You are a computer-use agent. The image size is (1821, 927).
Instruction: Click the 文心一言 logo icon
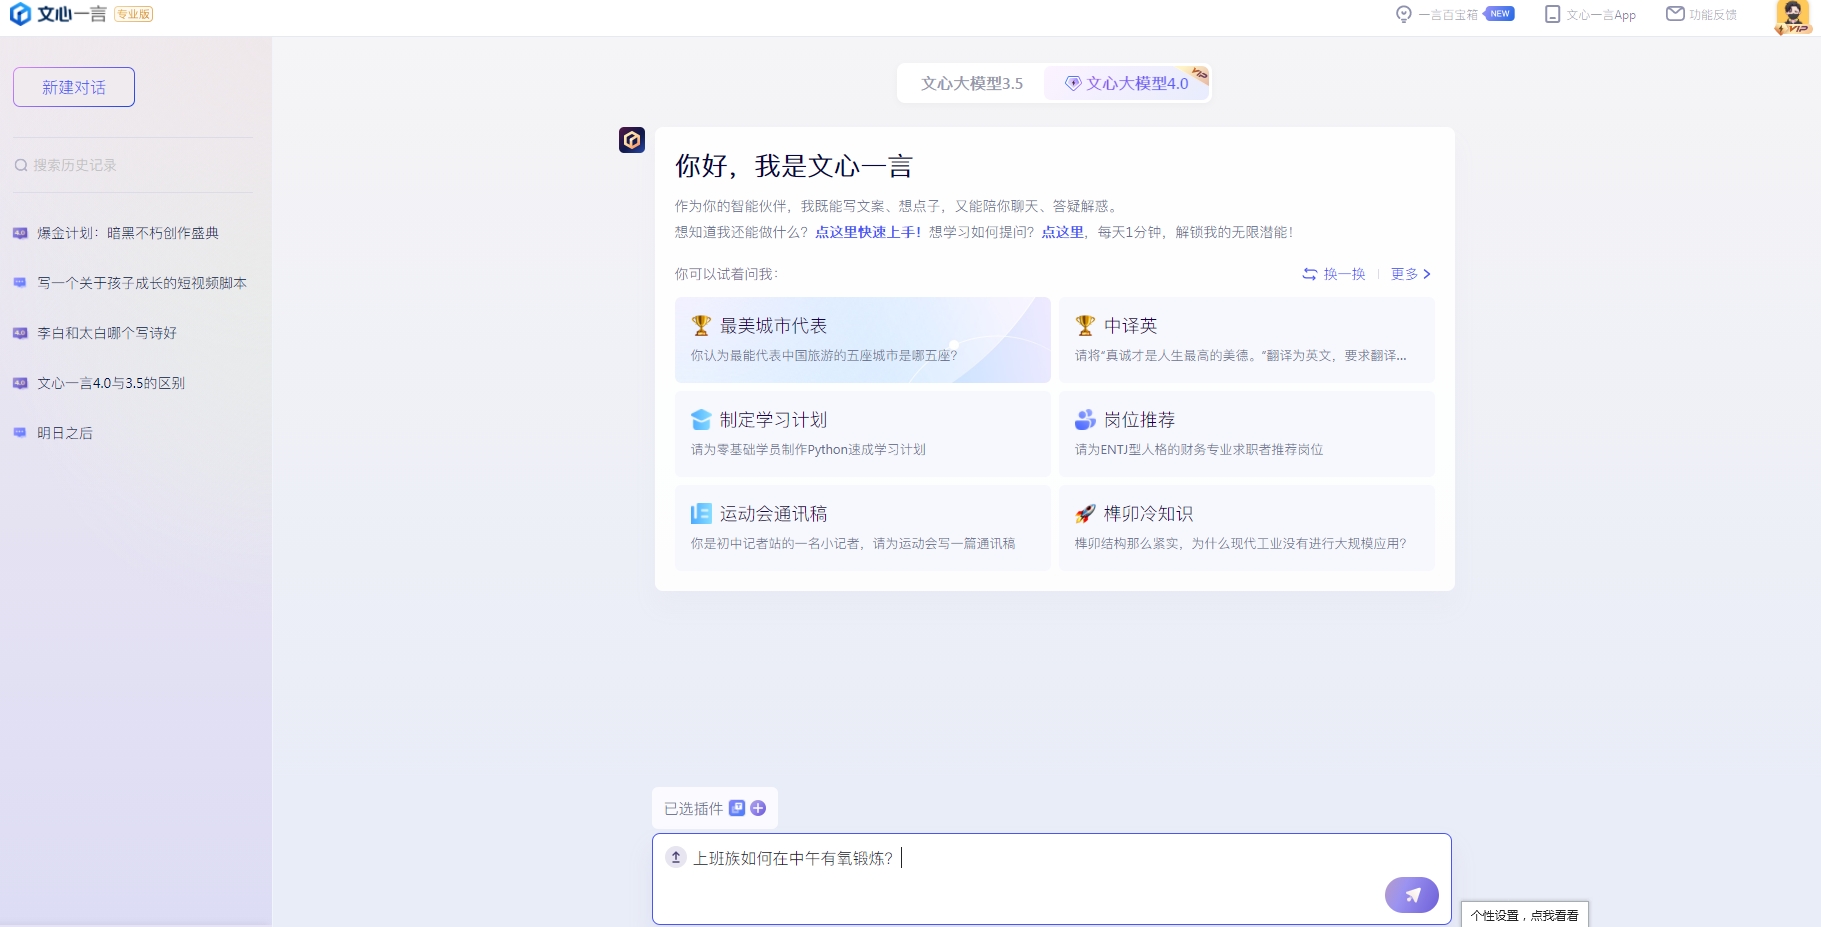coord(20,14)
